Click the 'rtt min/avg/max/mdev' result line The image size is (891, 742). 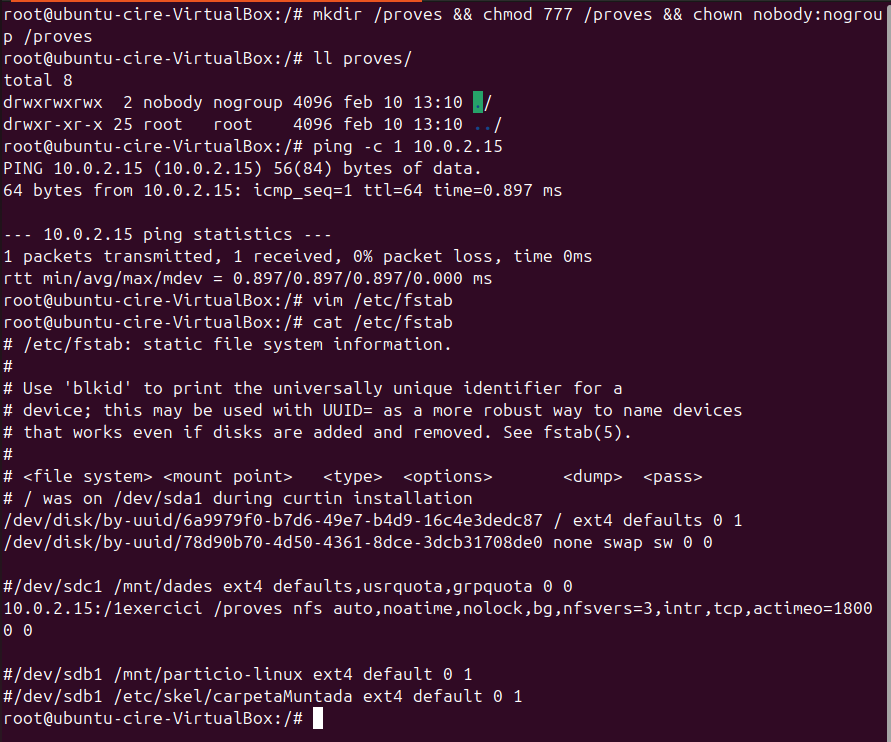(248, 278)
